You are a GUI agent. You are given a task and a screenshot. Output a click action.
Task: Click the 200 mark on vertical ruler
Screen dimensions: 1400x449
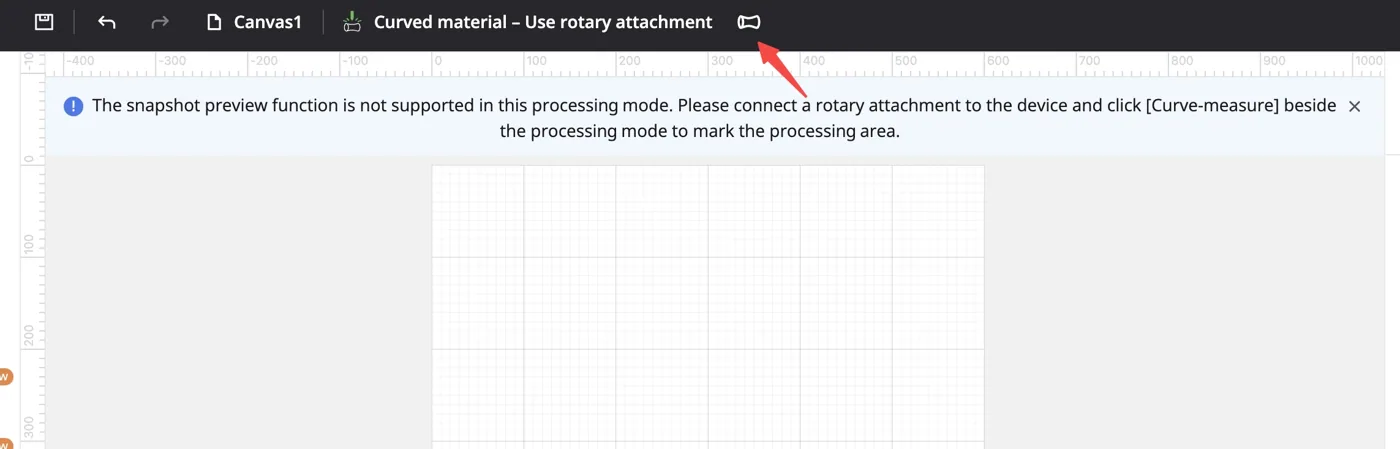click(29, 336)
